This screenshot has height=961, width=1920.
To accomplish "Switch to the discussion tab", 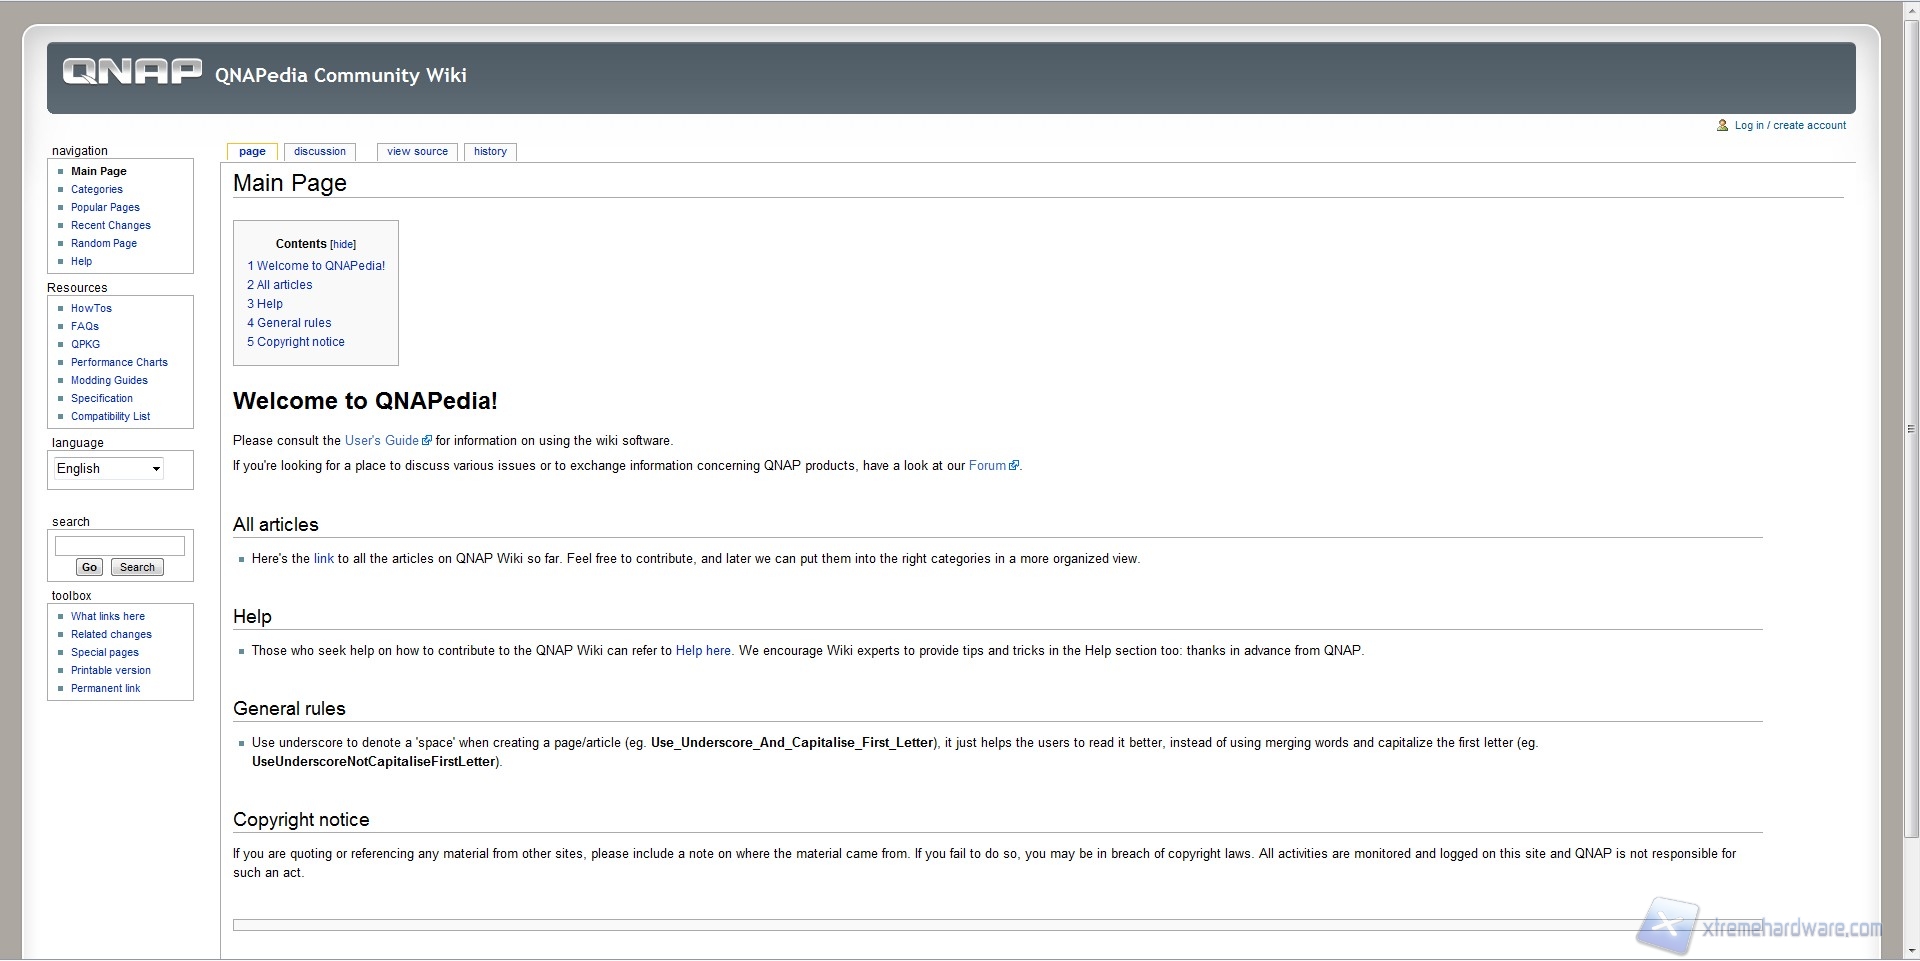I will coord(319,152).
